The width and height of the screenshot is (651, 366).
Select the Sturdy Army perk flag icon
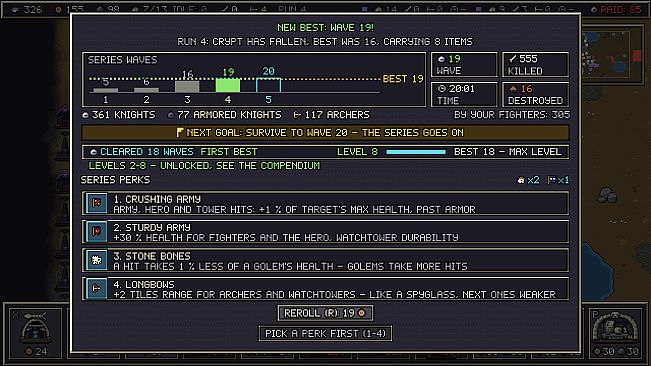(96, 232)
